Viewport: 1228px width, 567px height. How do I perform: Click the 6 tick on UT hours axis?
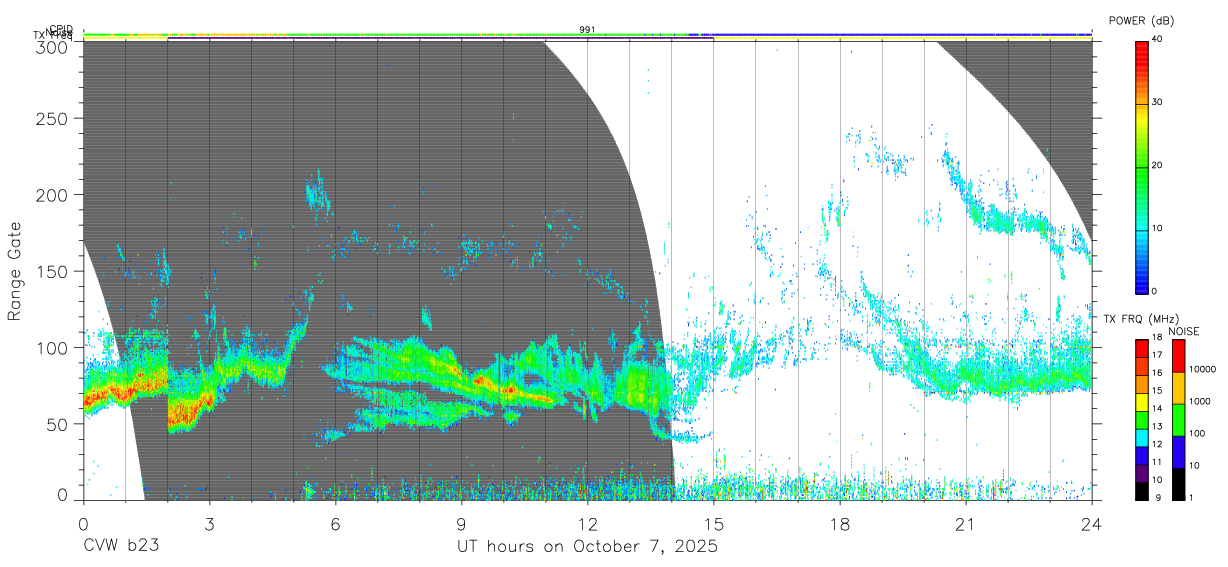click(335, 524)
